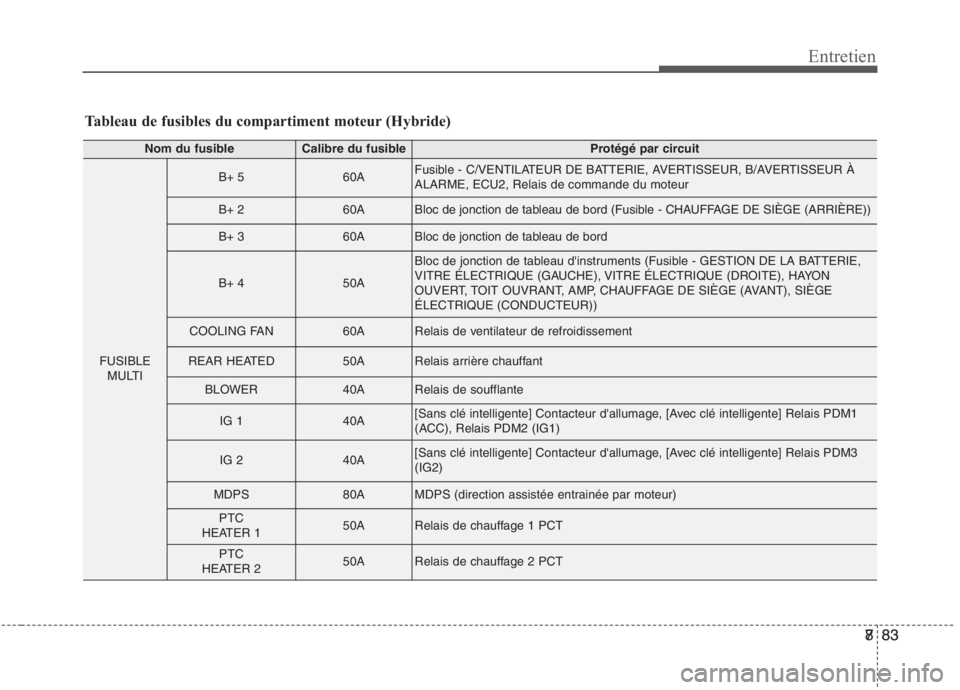Image resolution: width=960 pixels, height=690 pixels.
Task: Click the 'B+ 2' fuse name cell
Action: click(231, 210)
